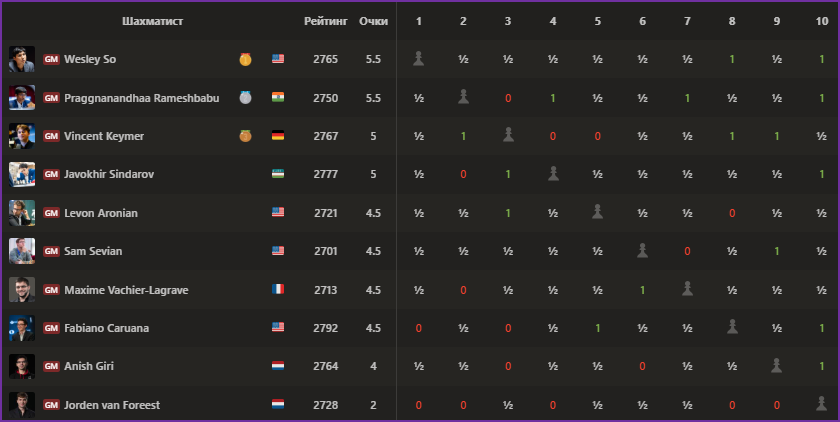840x422 pixels.
Task: Click the German flag next to Vincent Keymer
Action: click(278, 135)
